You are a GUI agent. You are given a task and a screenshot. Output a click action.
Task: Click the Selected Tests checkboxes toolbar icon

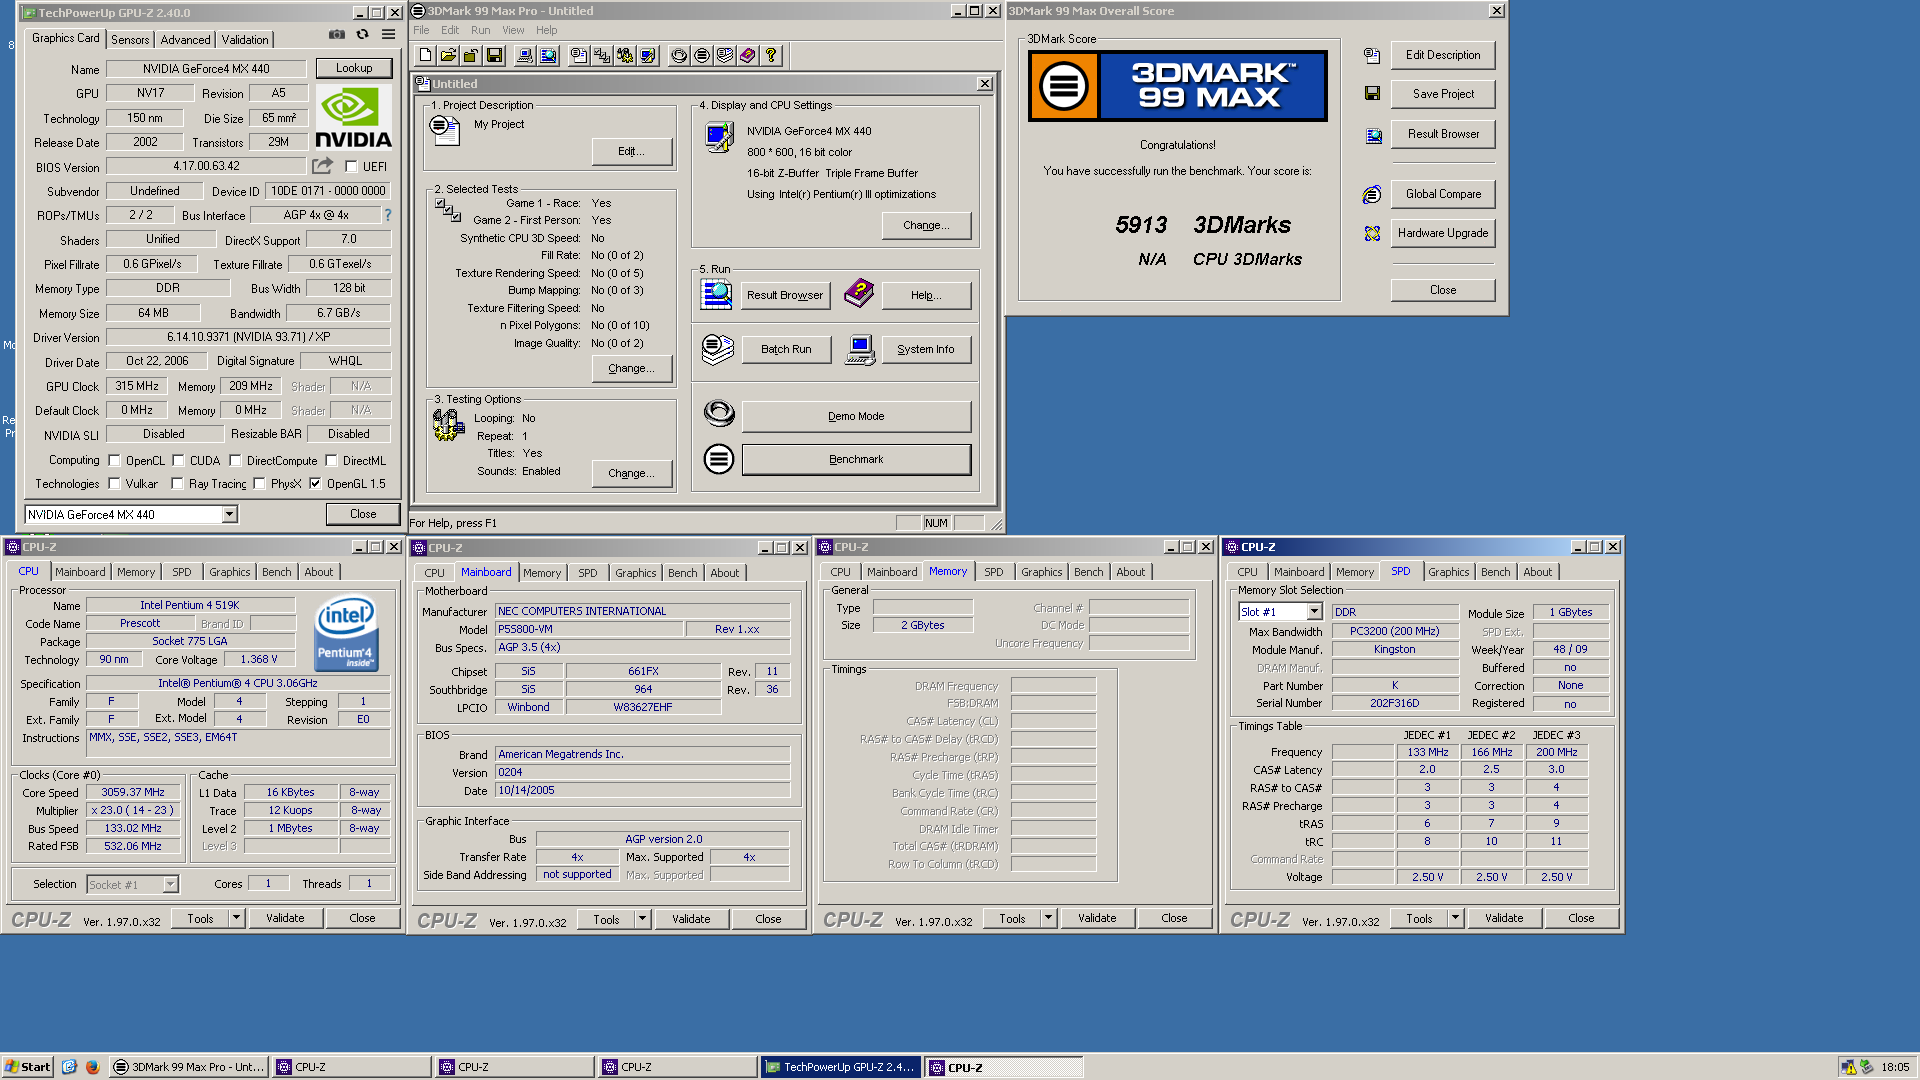602,56
